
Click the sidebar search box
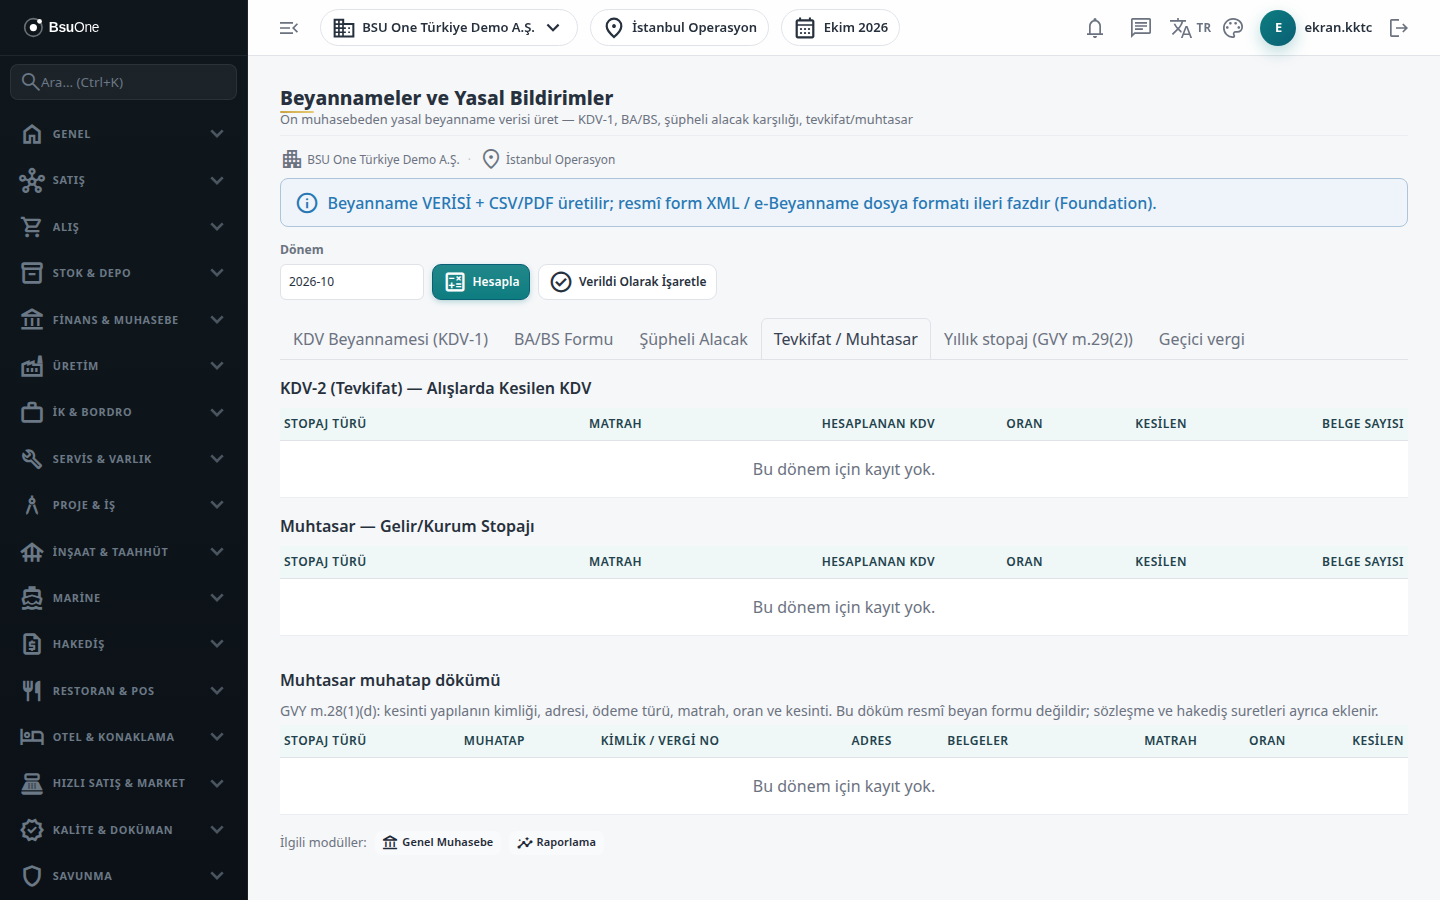point(124,82)
